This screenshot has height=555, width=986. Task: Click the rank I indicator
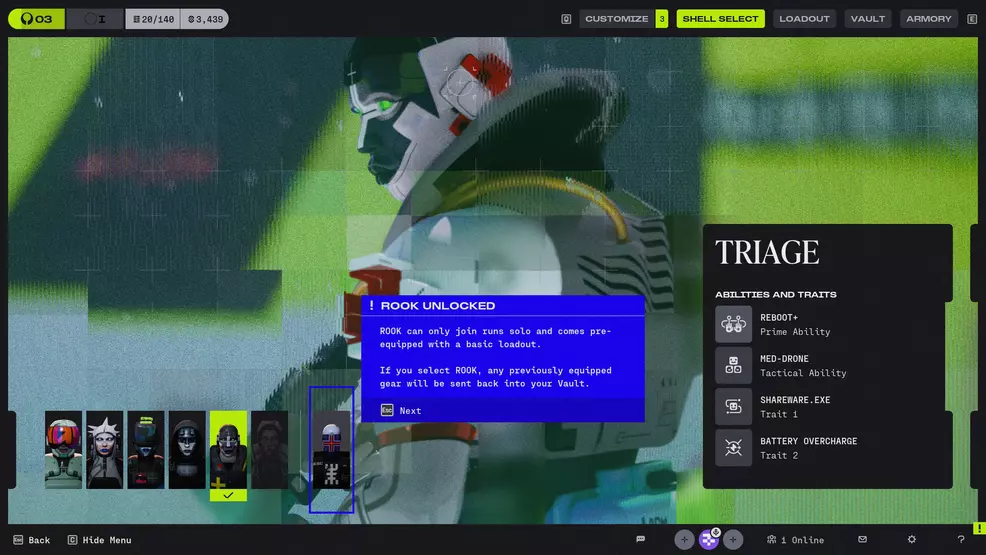click(x=96, y=19)
